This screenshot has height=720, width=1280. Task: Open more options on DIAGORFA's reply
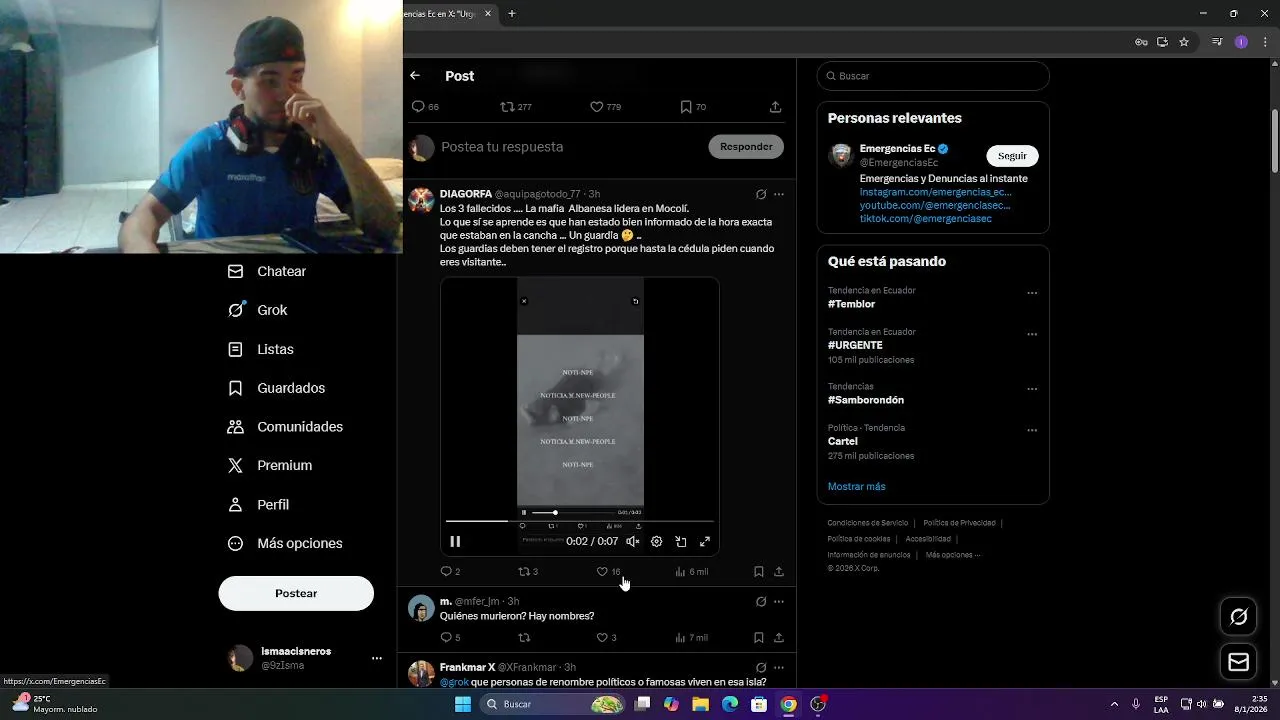pyautogui.click(x=779, y=194)
